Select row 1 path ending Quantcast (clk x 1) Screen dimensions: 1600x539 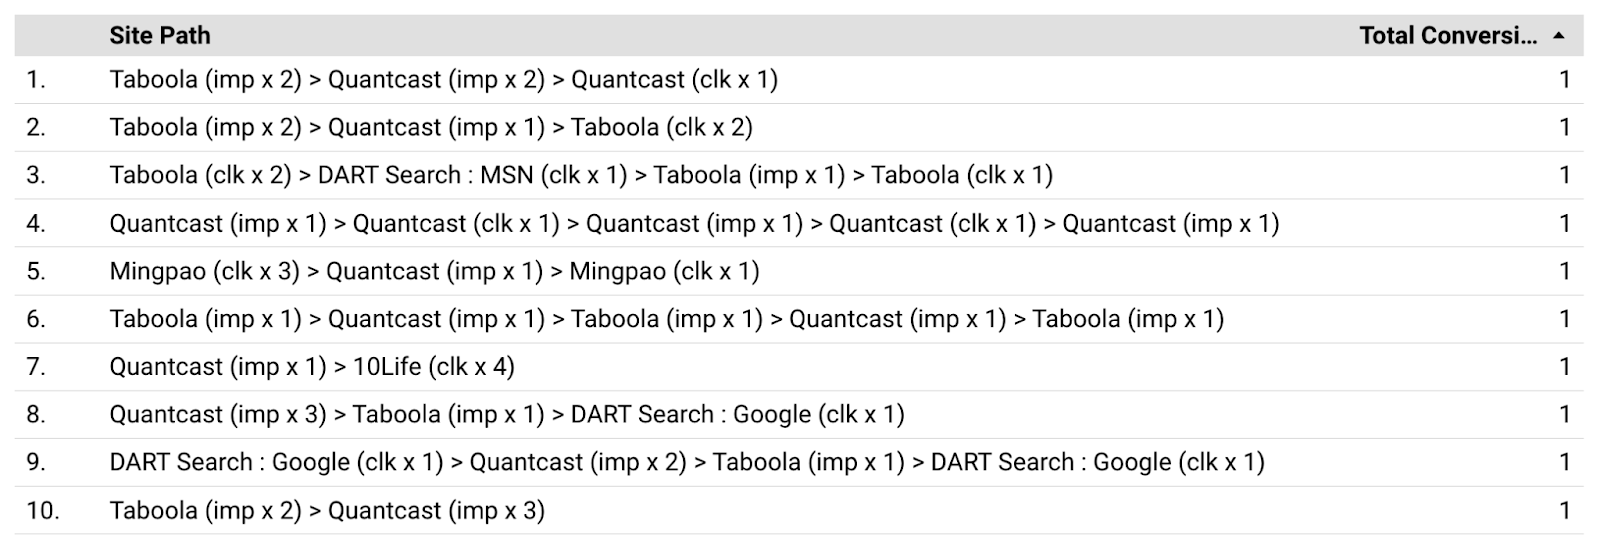443,80
